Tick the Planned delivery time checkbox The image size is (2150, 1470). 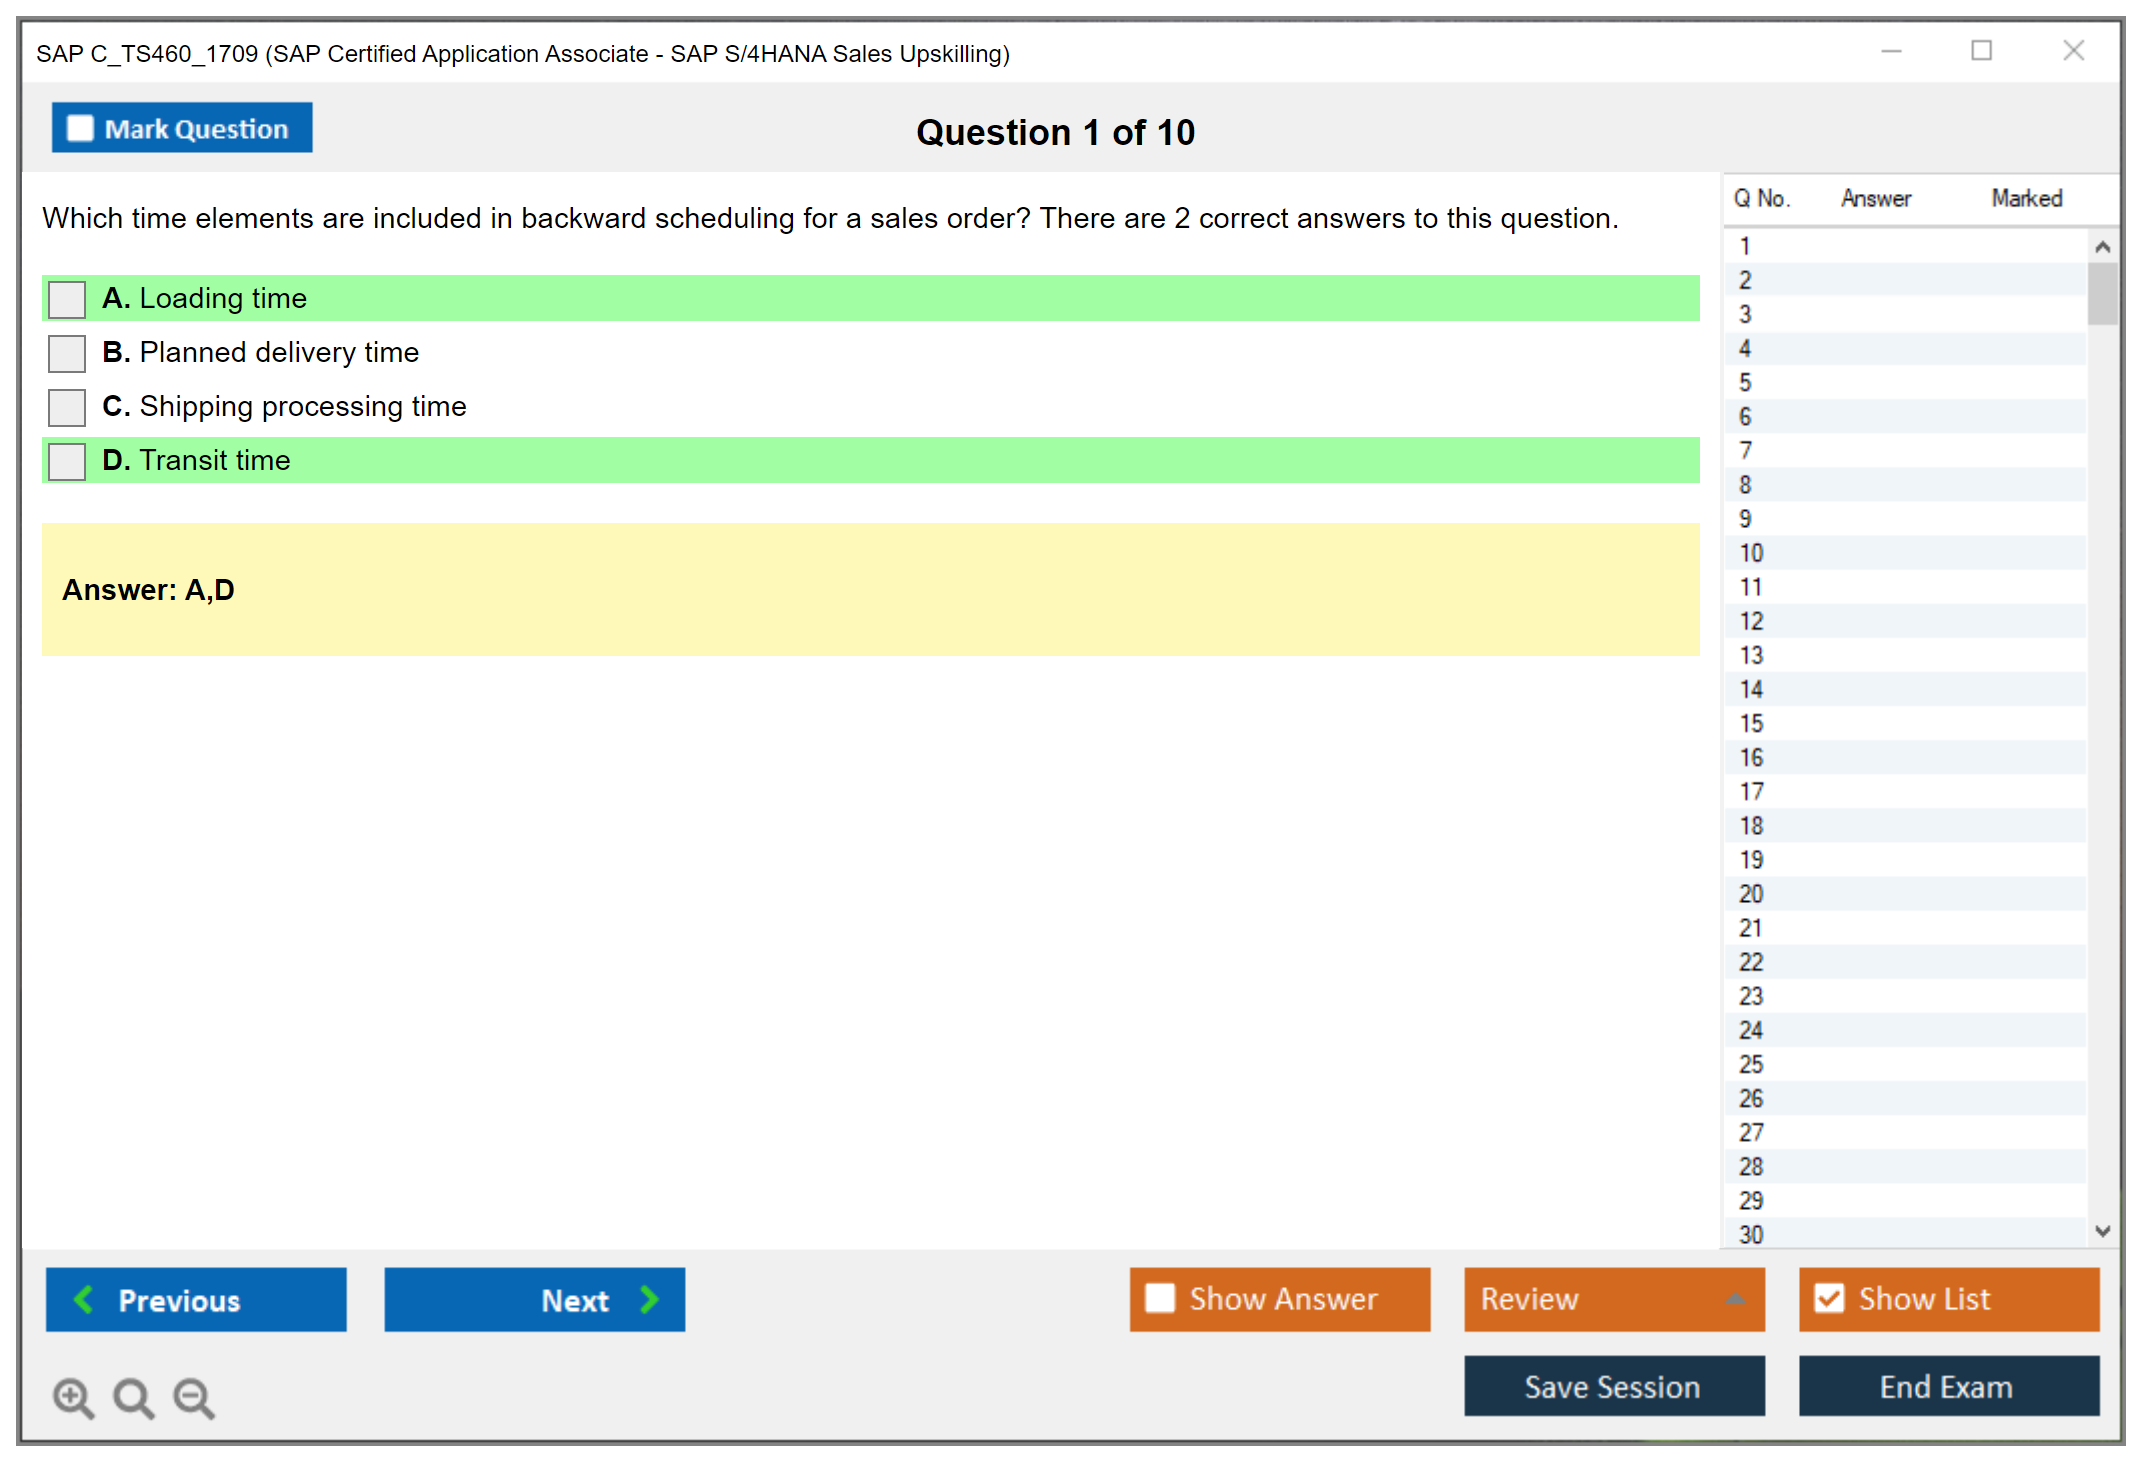pos(67,353)
